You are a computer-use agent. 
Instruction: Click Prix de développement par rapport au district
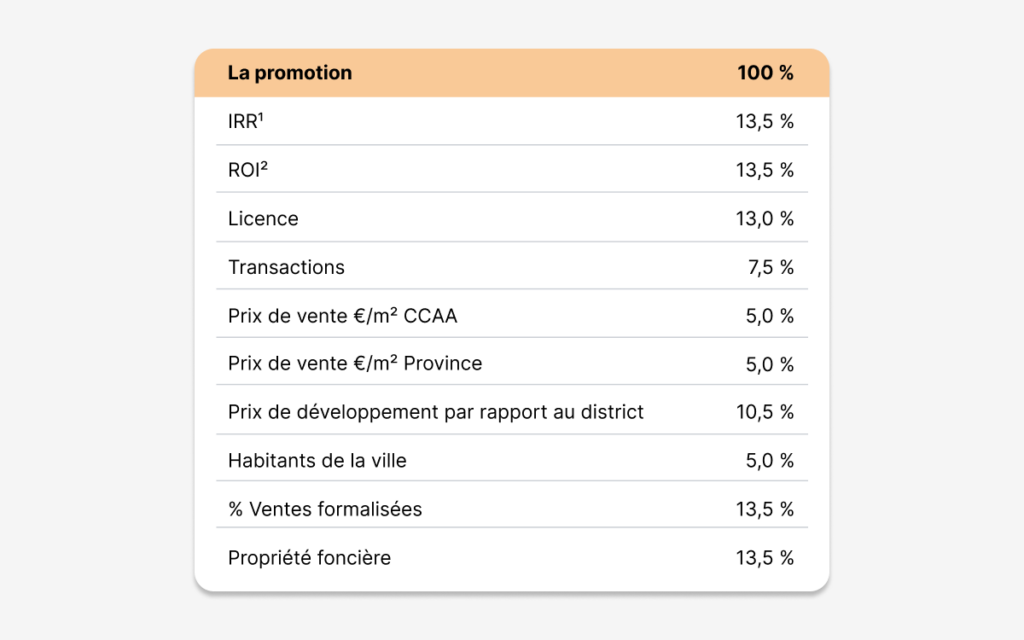(x=436, y=412)
